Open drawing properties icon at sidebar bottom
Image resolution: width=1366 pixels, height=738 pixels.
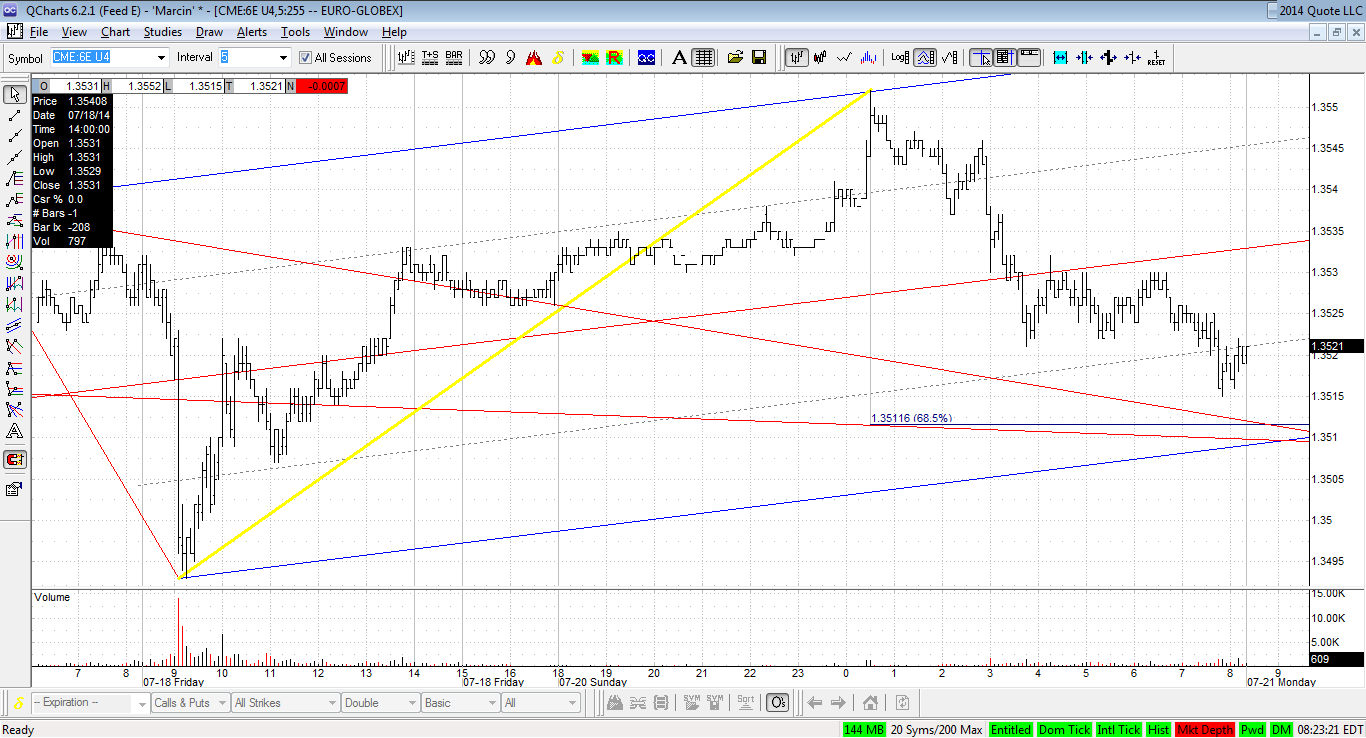[15, 489]
